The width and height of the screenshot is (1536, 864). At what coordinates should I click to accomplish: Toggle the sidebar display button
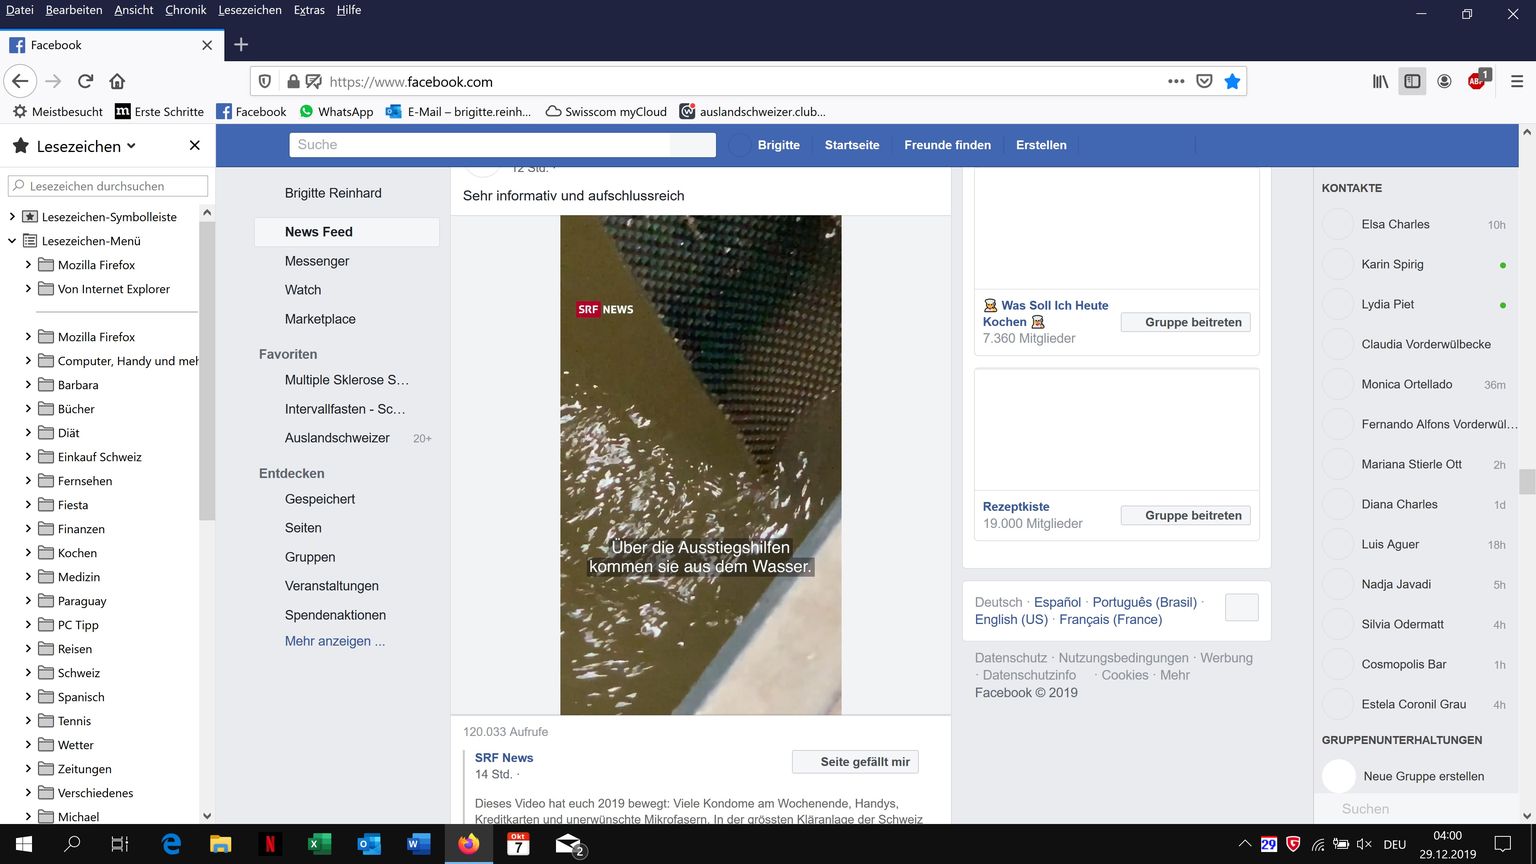tap(1412, 81)
